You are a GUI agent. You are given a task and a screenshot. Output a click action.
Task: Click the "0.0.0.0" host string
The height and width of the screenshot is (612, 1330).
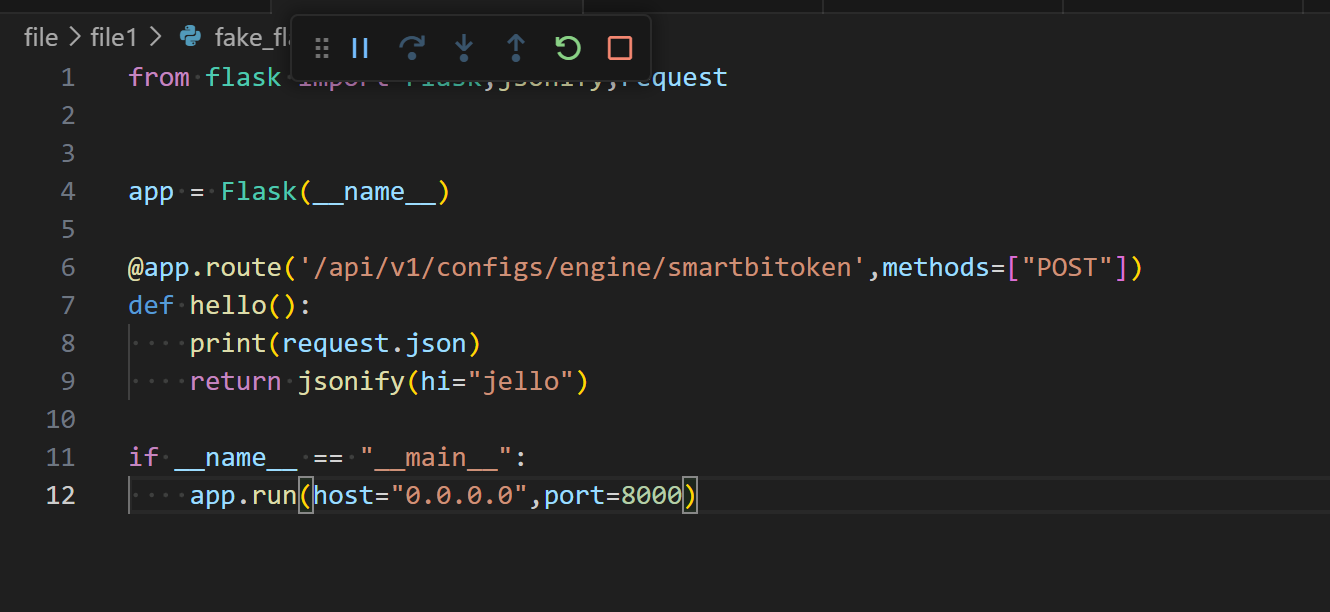point(459,495)
